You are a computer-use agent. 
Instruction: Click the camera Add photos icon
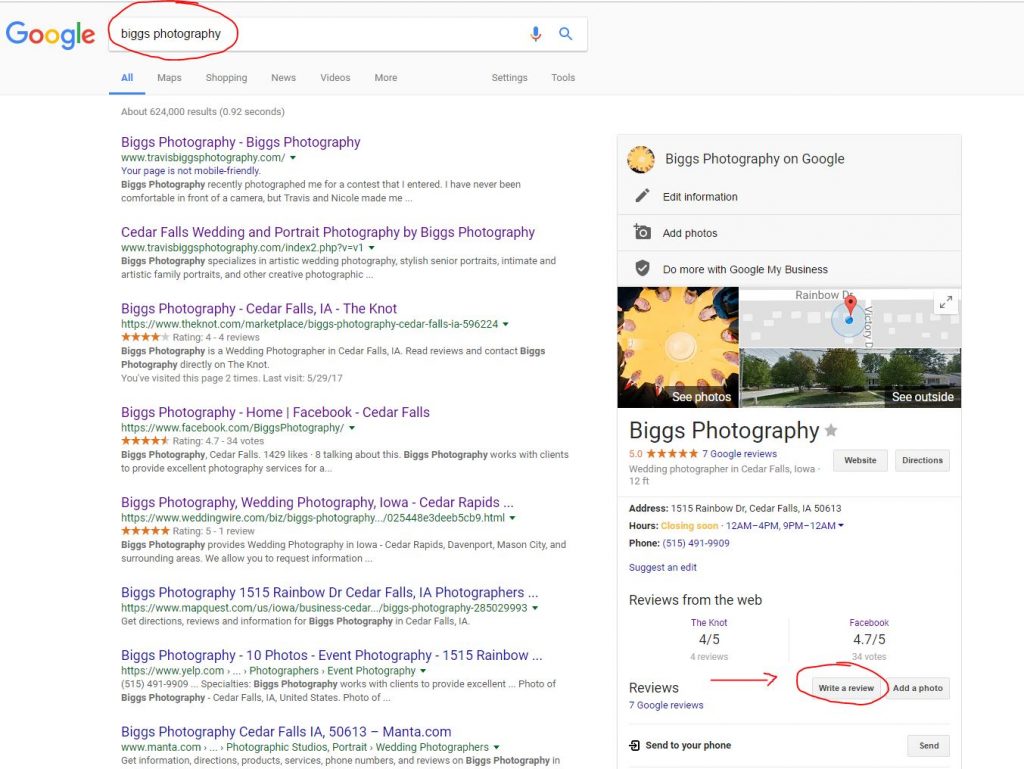point(642,232)
